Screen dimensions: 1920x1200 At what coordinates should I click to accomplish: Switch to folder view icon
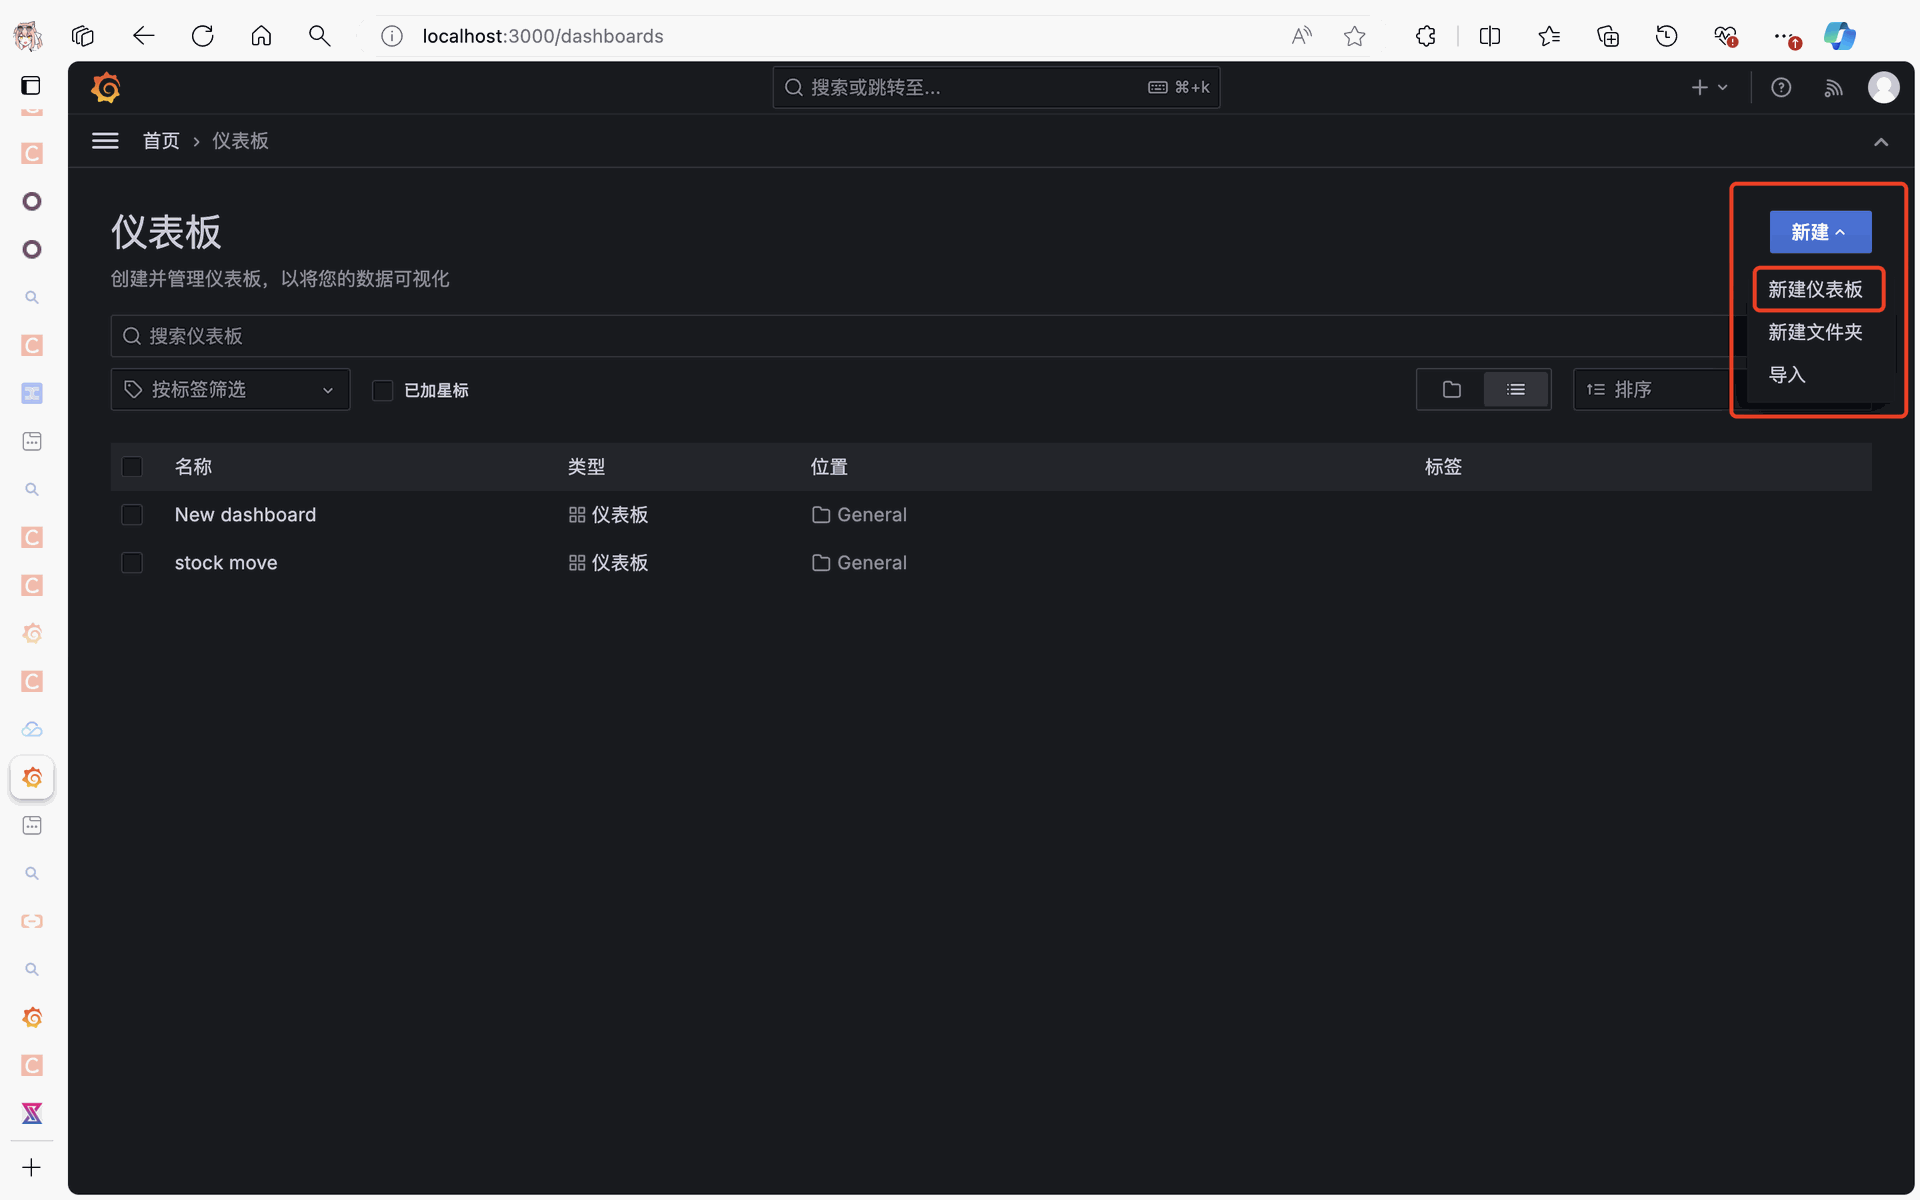(x=1452, y=389)
